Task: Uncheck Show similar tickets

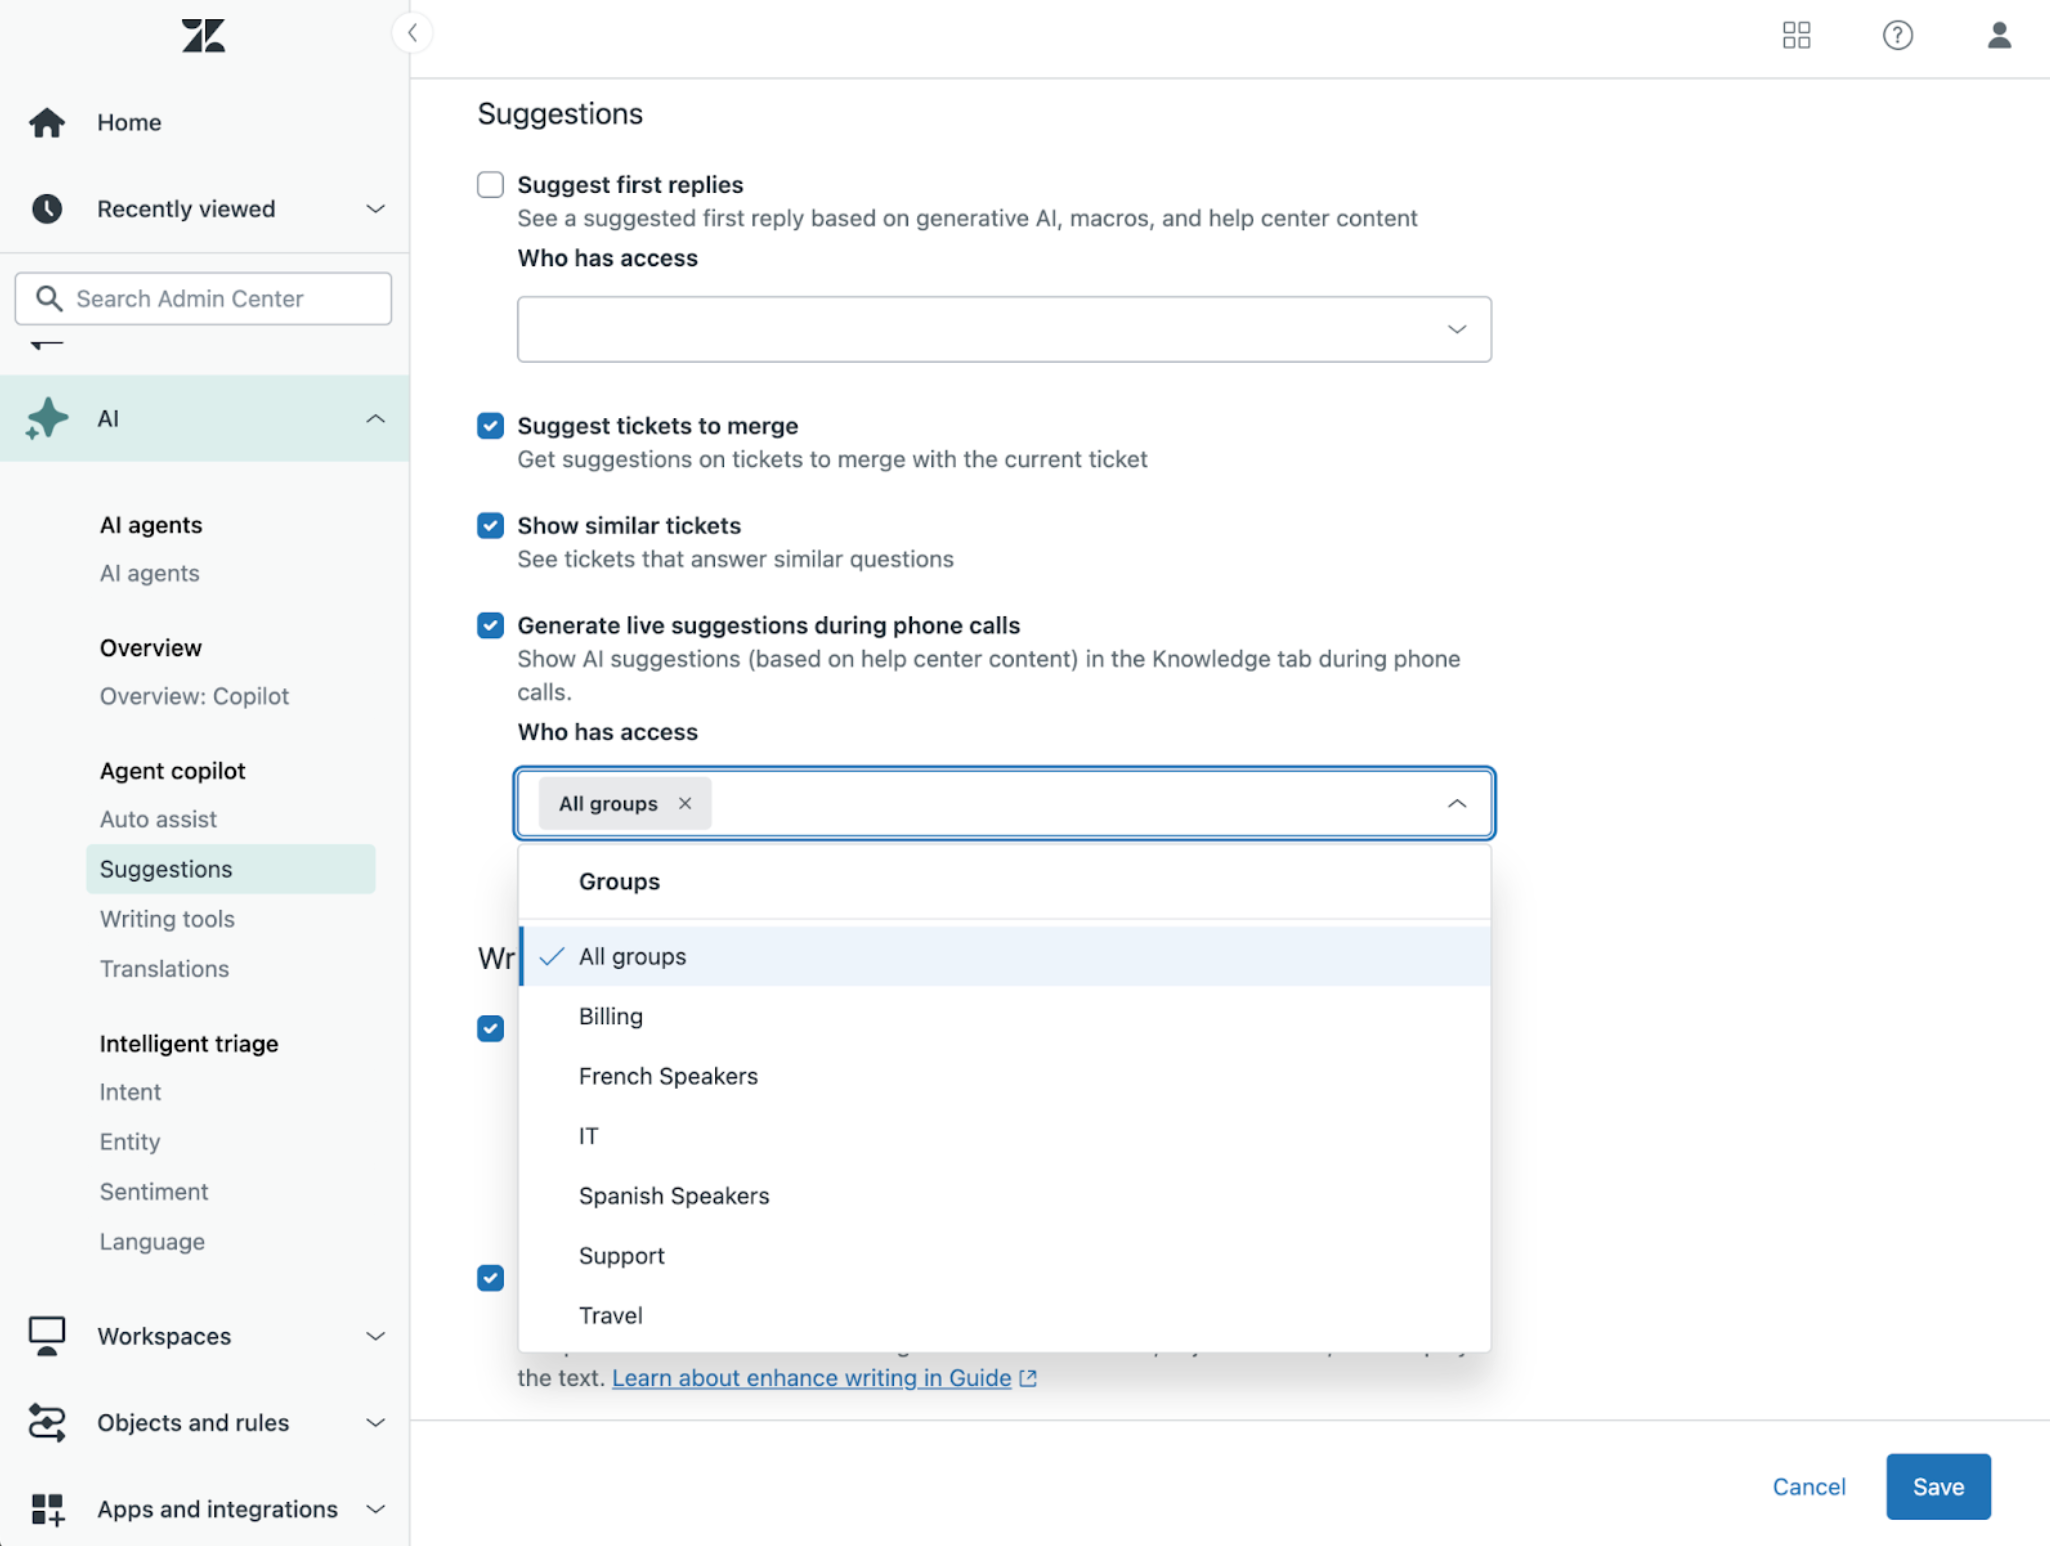Action: click(x=490, y=526)
